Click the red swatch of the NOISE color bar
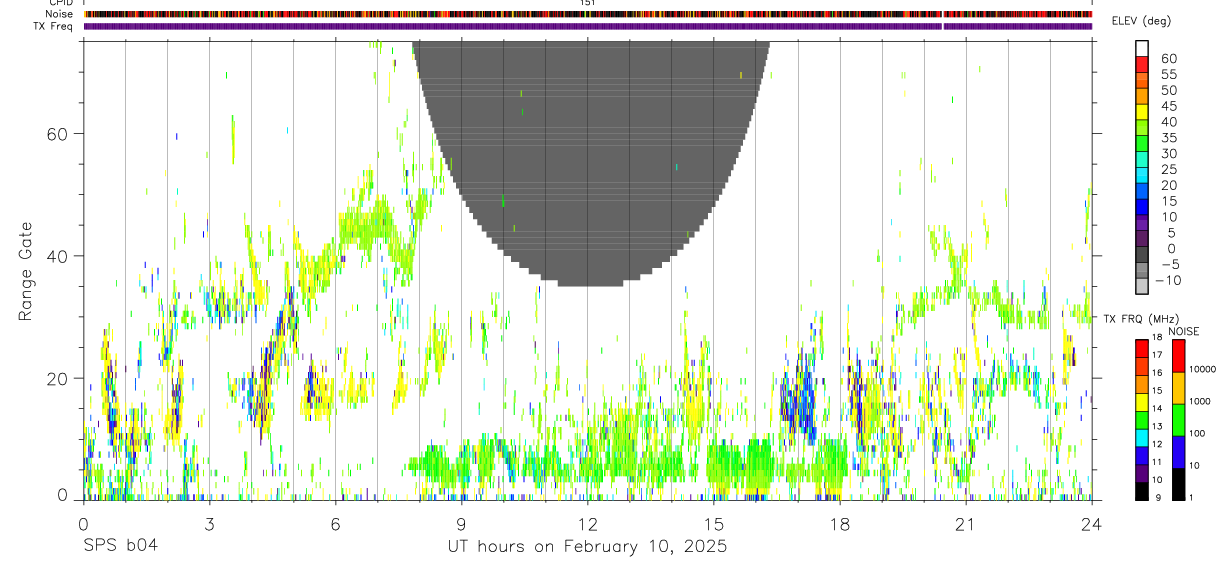Viewport: 1228px width, 567px height. (1178, 356)
